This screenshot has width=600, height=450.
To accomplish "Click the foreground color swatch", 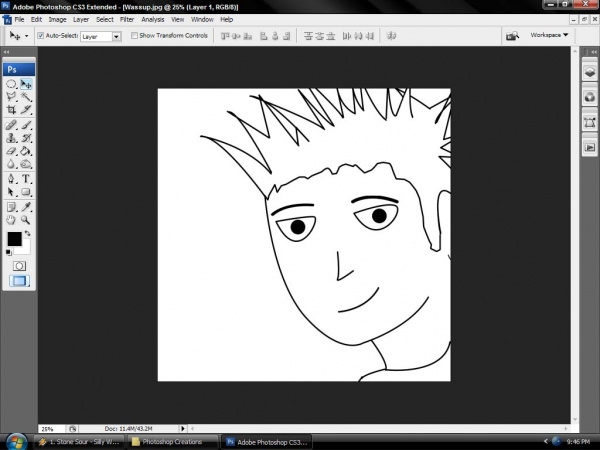I will click(15, 239).
